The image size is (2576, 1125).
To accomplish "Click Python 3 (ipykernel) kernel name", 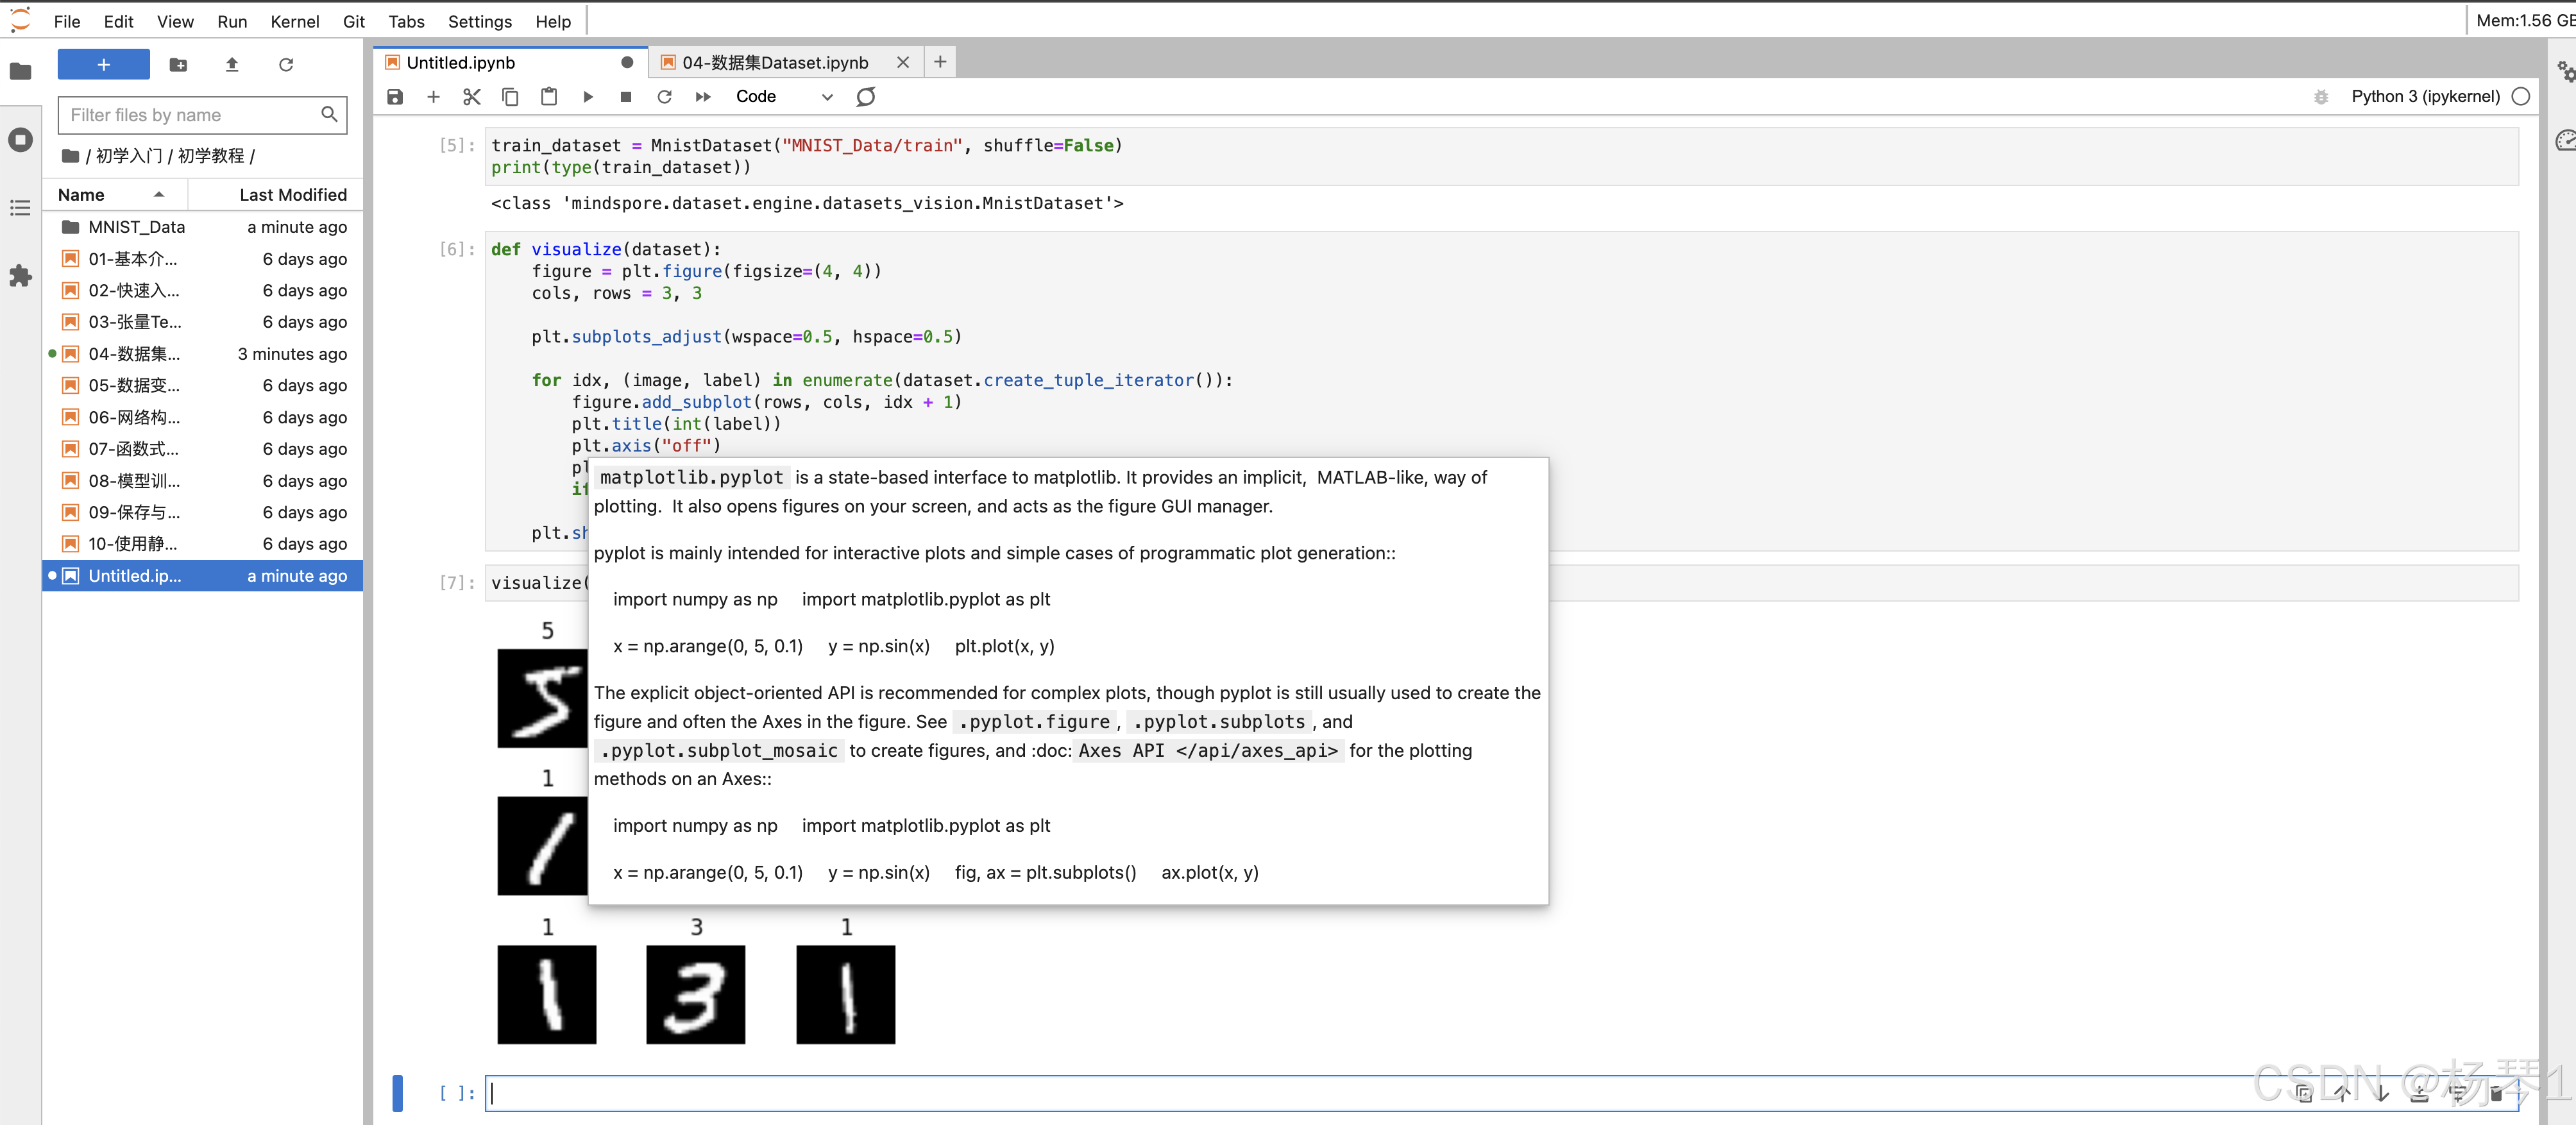I will (x=2425, y=97).
